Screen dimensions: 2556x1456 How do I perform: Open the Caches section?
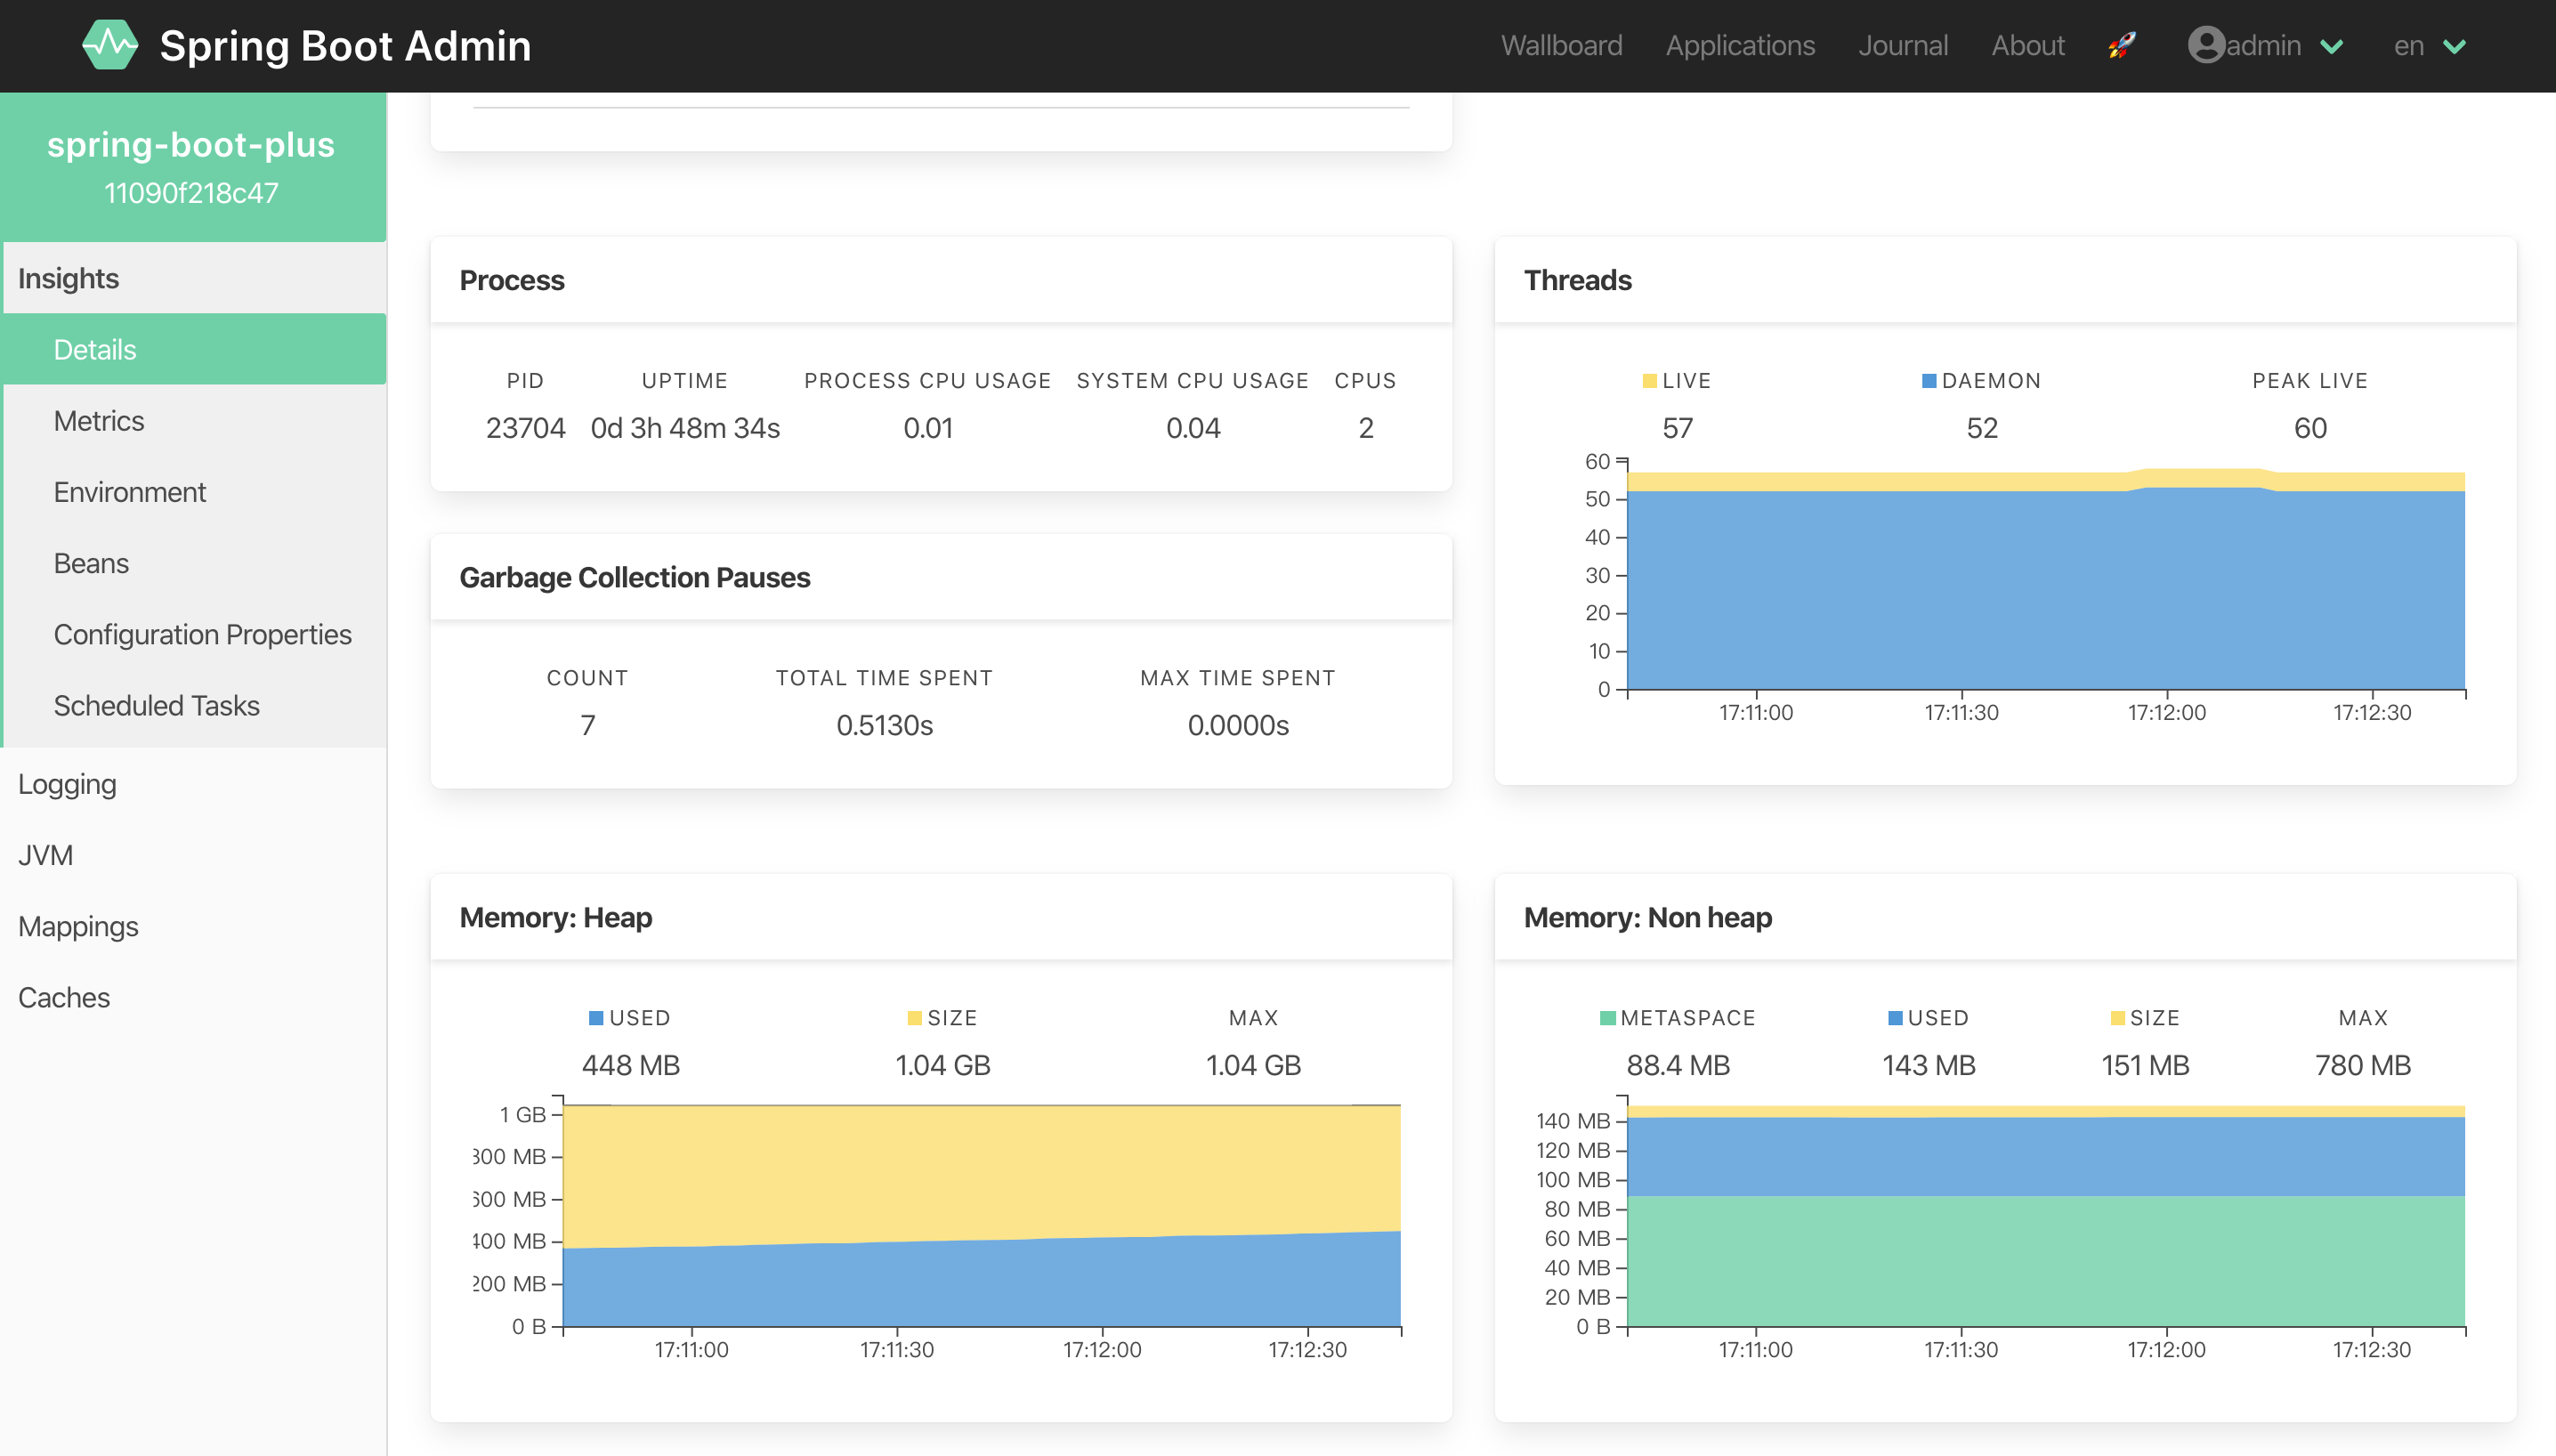coord(64,996)
